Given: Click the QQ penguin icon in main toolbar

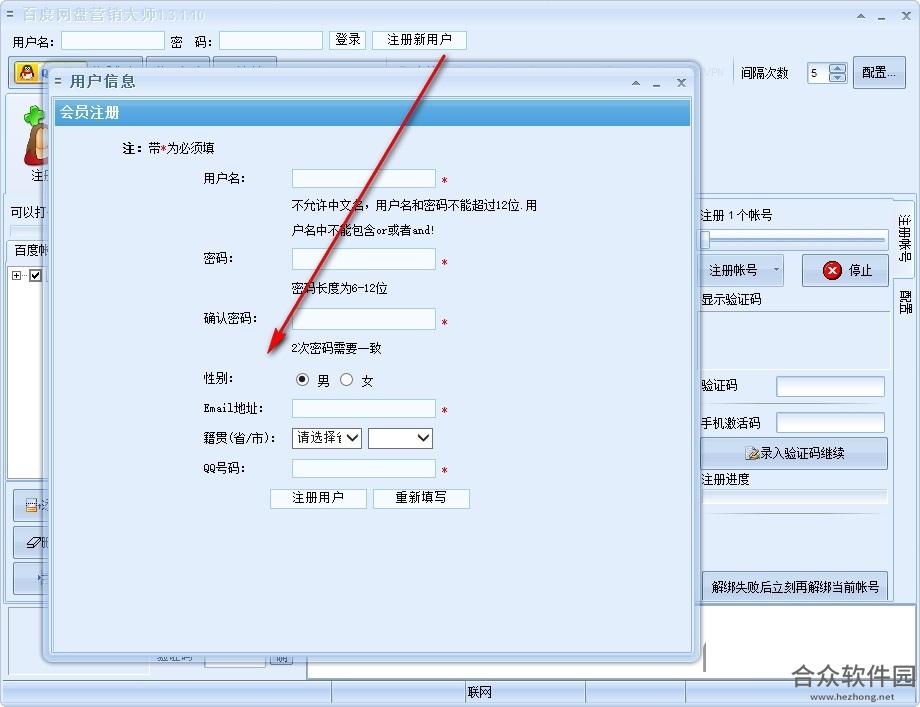Looking at the screenshot, I should click(x=26, y=73).
